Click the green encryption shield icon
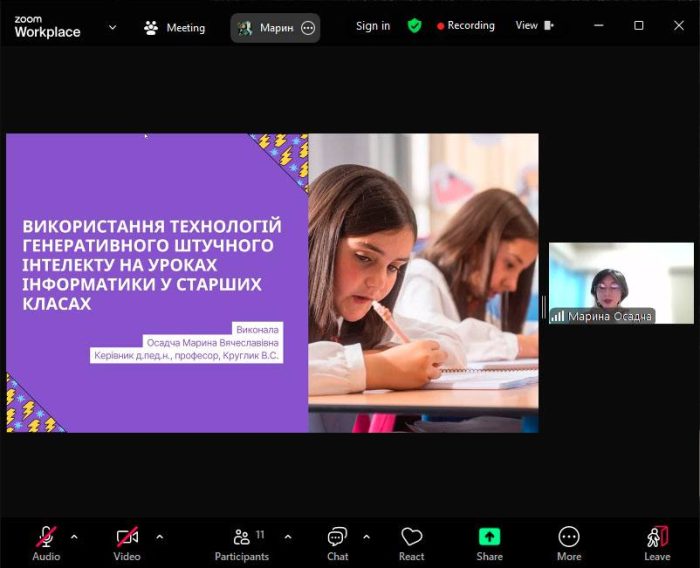The height and width of the screenshot is (568, 700). [x=414, y=26]
